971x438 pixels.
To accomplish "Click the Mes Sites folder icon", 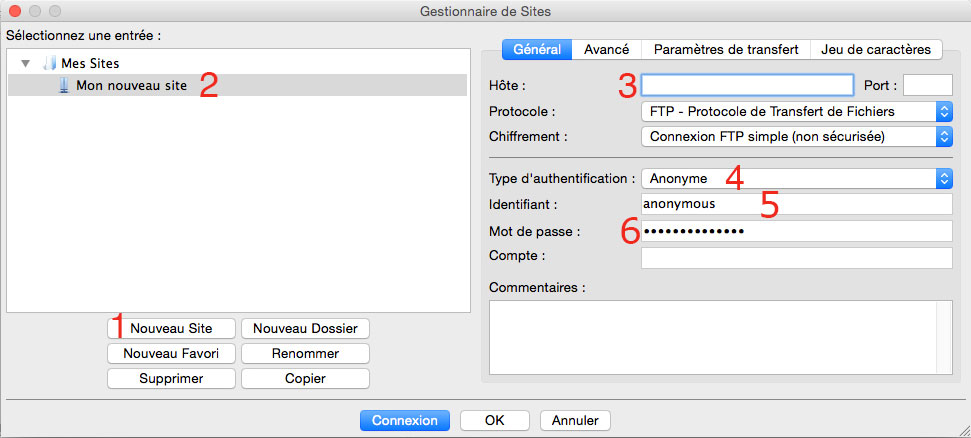I will point(50,63).
